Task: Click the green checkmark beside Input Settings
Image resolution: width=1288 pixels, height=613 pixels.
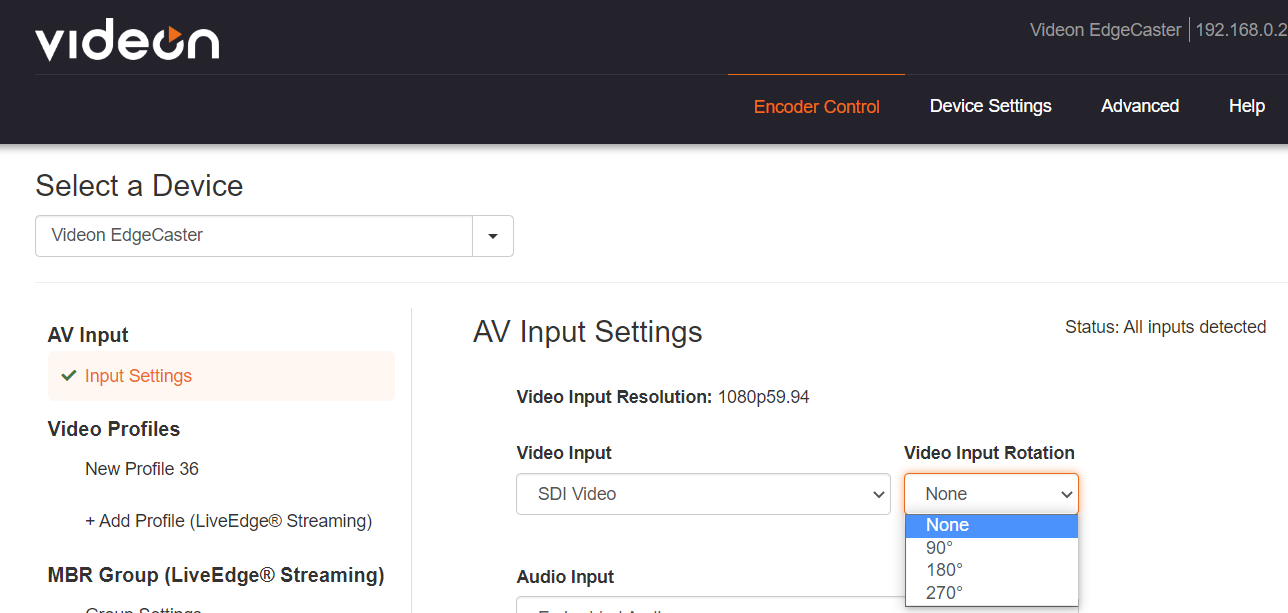Action: 69,376
